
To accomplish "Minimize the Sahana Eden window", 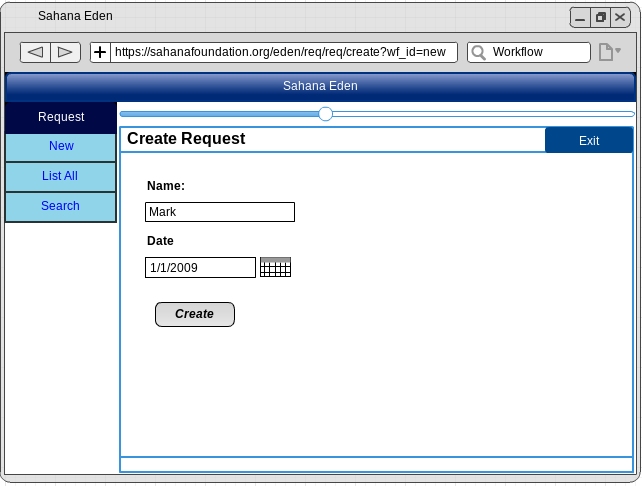I will (580, 17).
